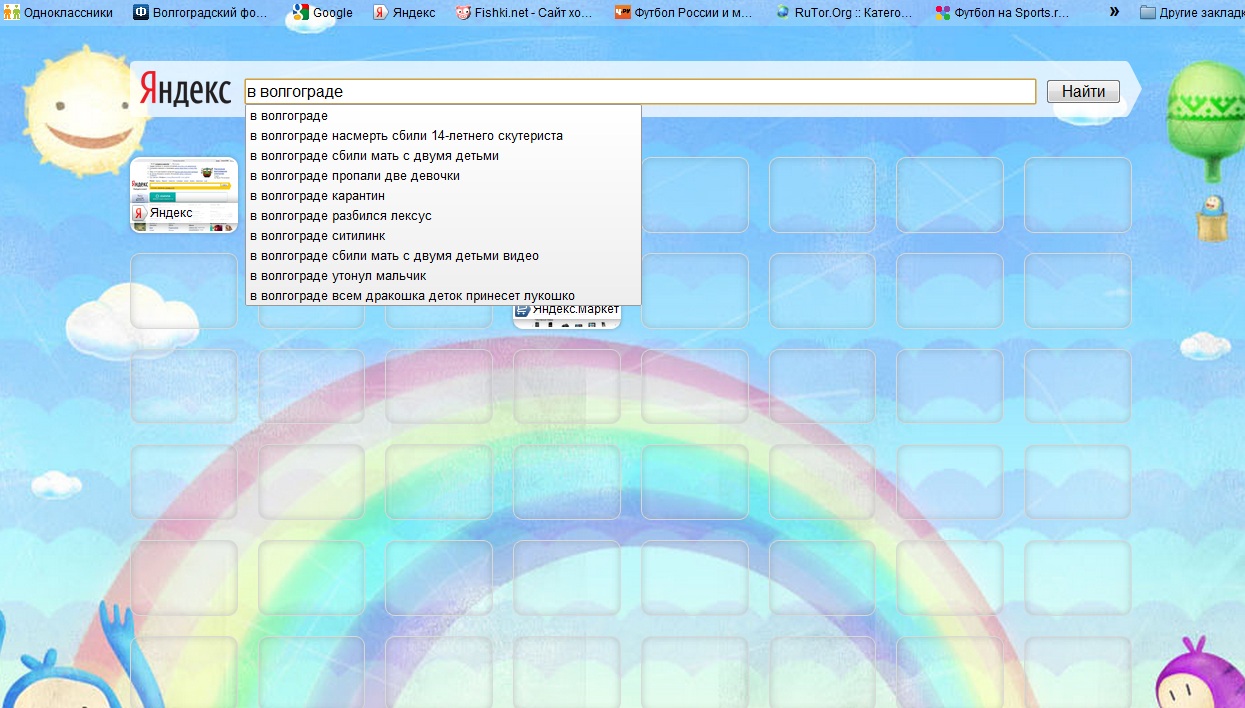Screen dimensions: 1245x708
Task: Open the Одноклассники bookmark icon
Action: pos(12,13)
